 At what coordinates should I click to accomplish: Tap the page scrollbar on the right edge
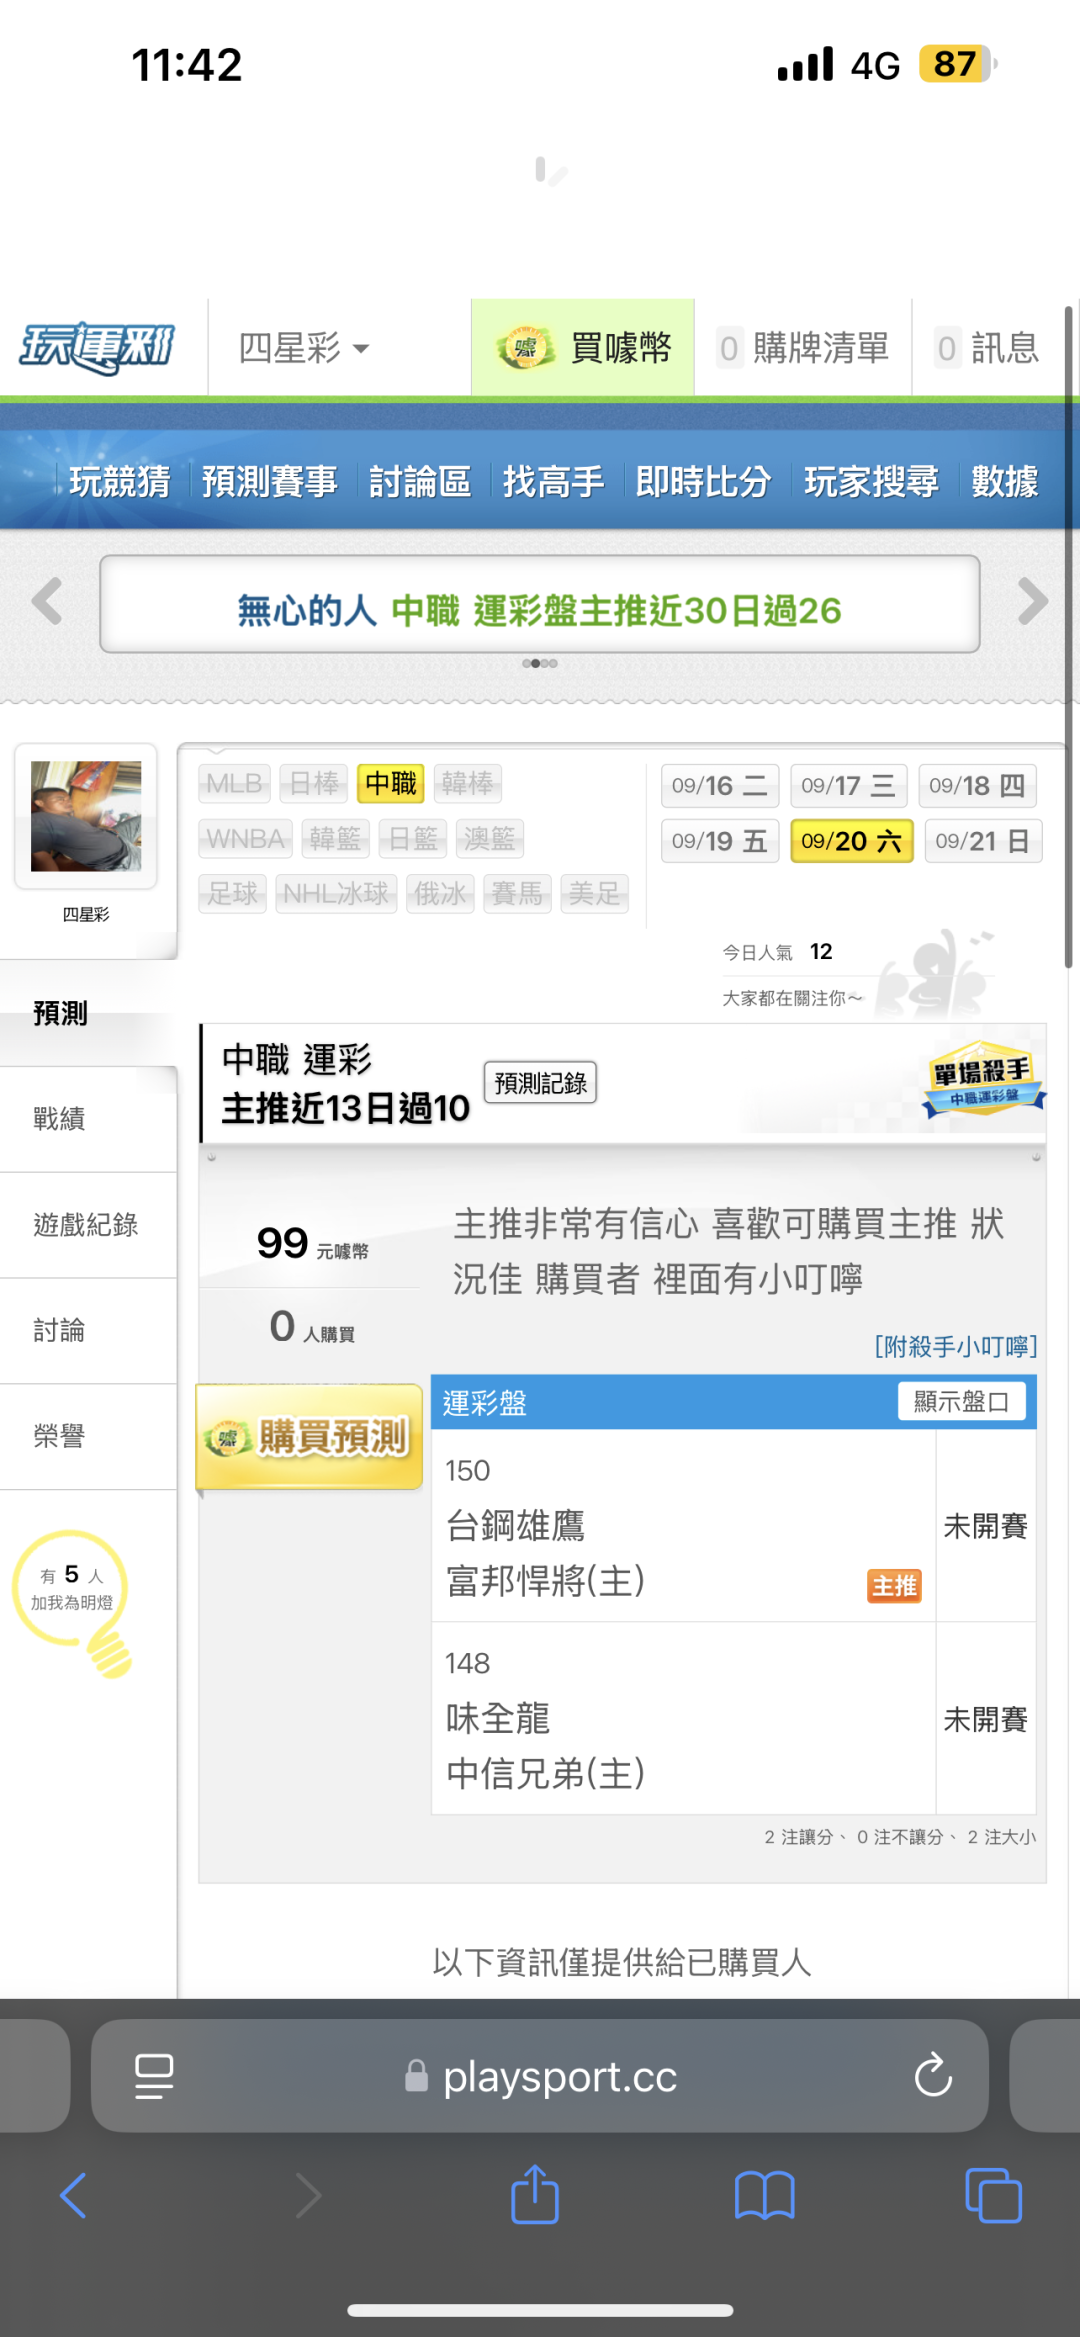click(x=1069, y=637)
